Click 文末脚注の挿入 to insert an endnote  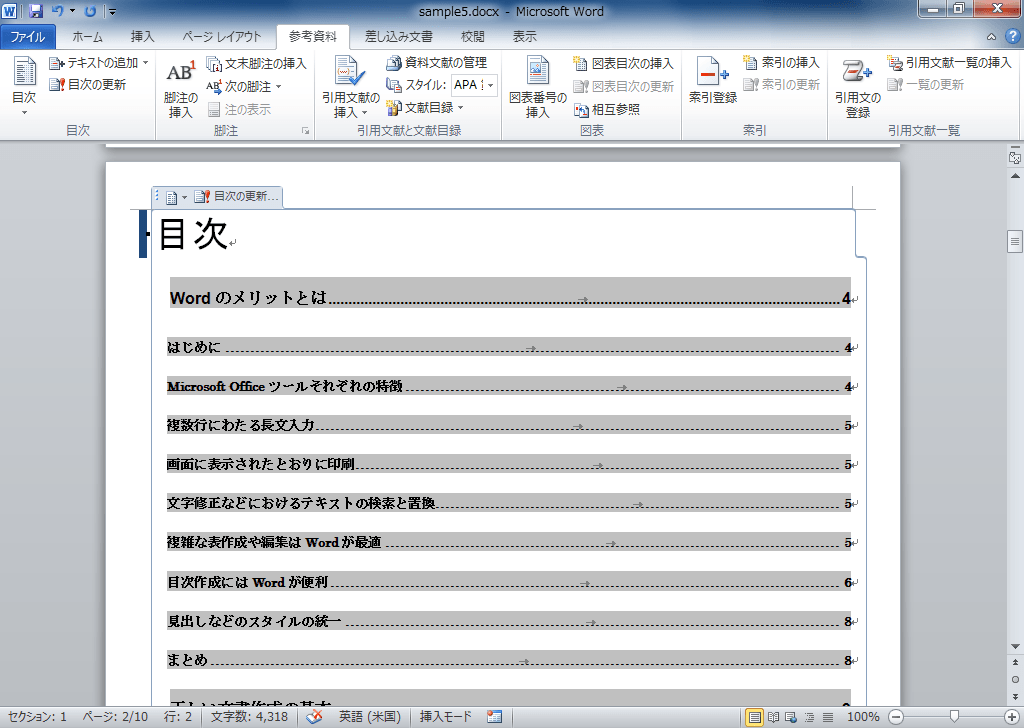[256, 63]
